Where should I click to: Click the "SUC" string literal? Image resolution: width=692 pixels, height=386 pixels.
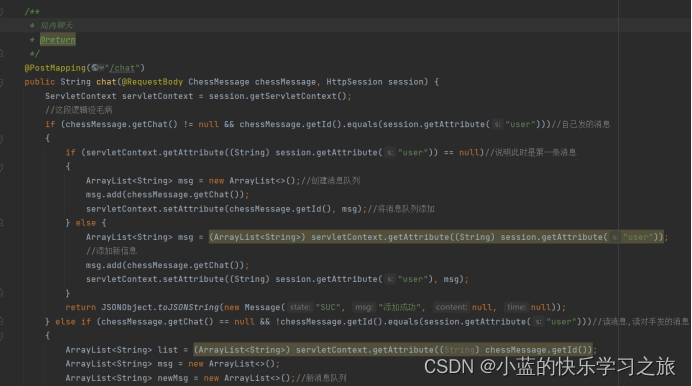(x=328, y=307)
